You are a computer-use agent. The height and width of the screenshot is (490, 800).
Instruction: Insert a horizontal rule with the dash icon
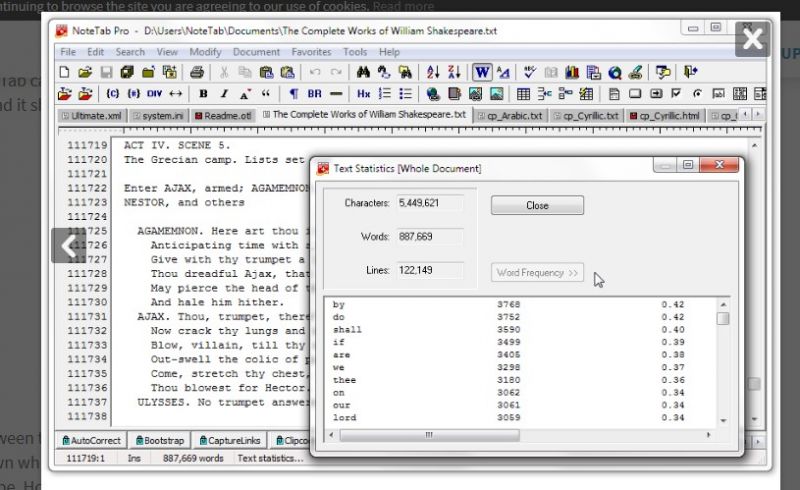[x=336, y=94]
